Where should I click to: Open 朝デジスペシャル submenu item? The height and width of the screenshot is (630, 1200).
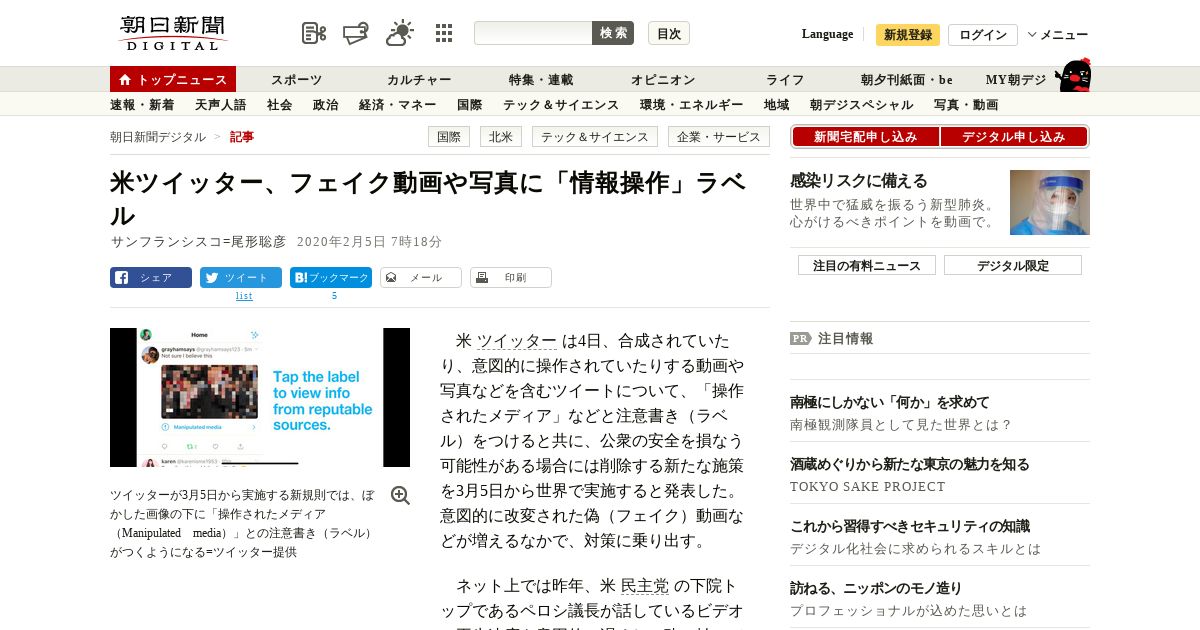[x=861, y=104]
